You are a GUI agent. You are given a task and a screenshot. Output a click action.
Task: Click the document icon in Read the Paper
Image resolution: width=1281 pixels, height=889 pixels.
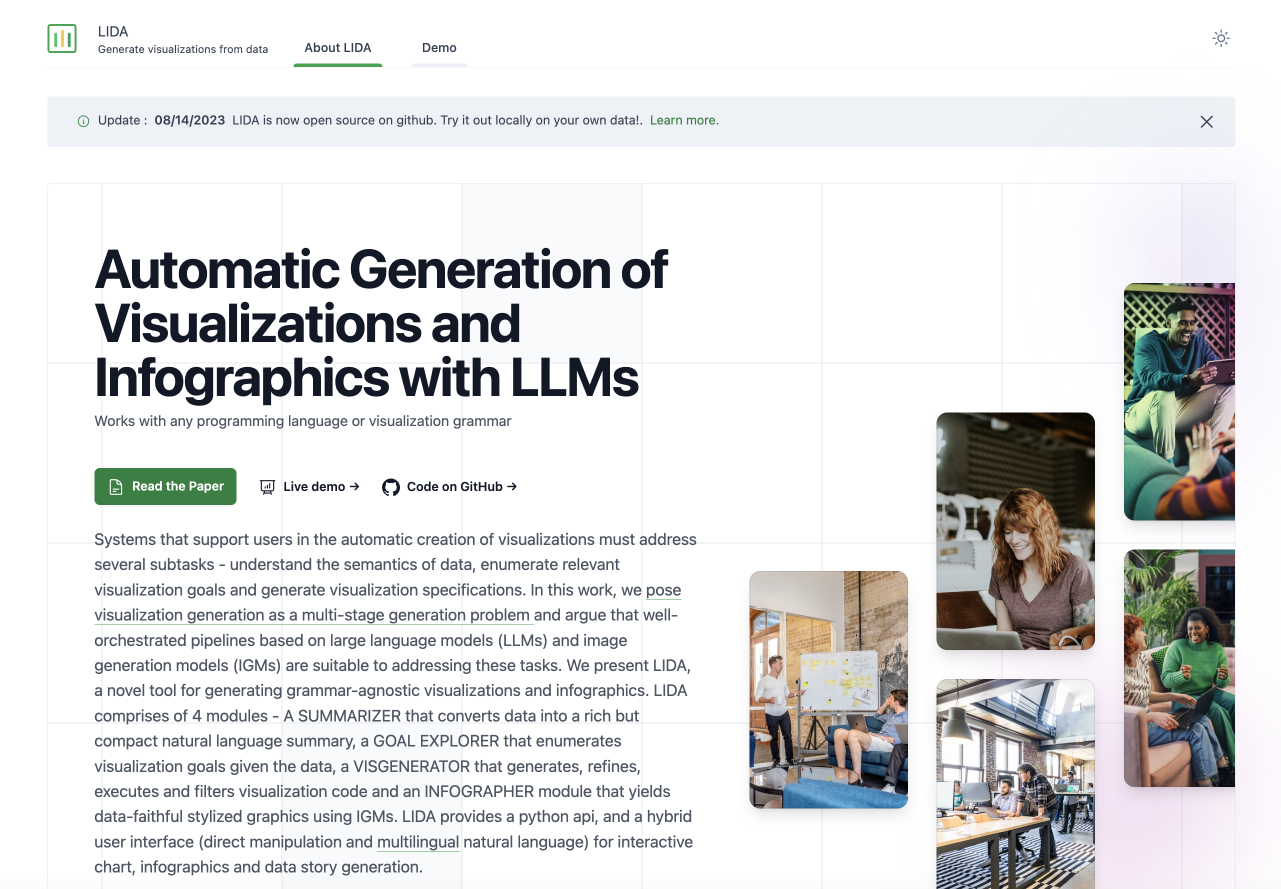(116, 487)
